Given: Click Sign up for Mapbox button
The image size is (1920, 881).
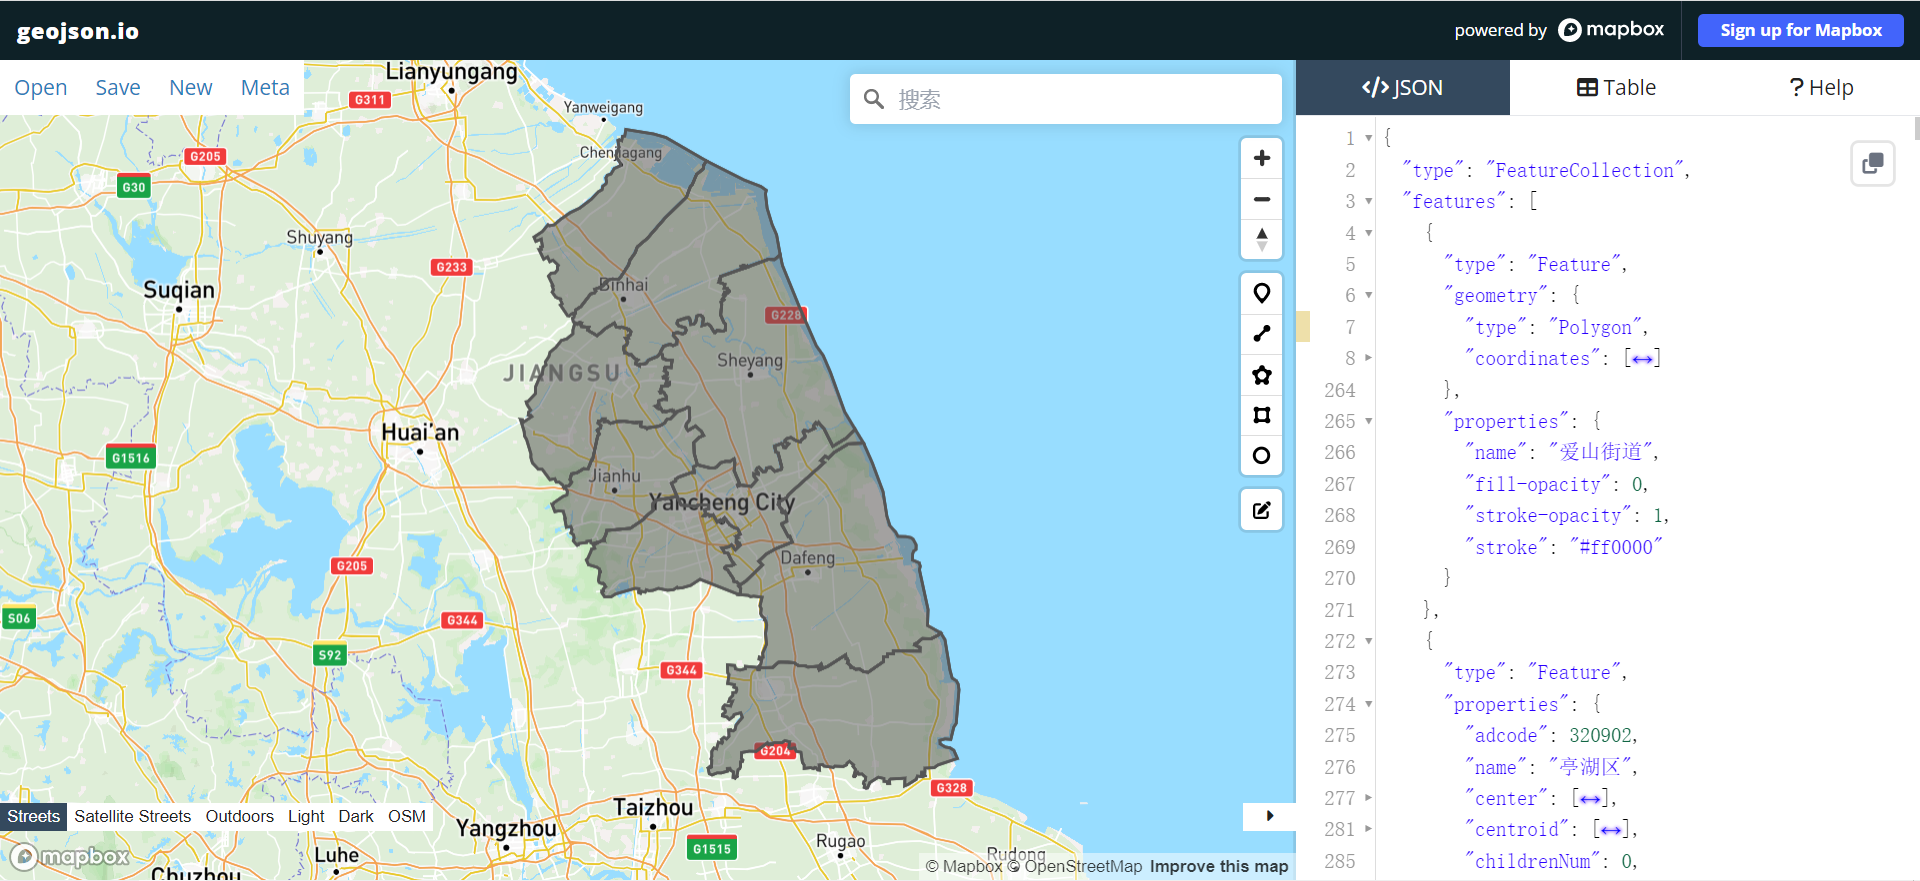Looking at the screenshot, I should 1800,30.
